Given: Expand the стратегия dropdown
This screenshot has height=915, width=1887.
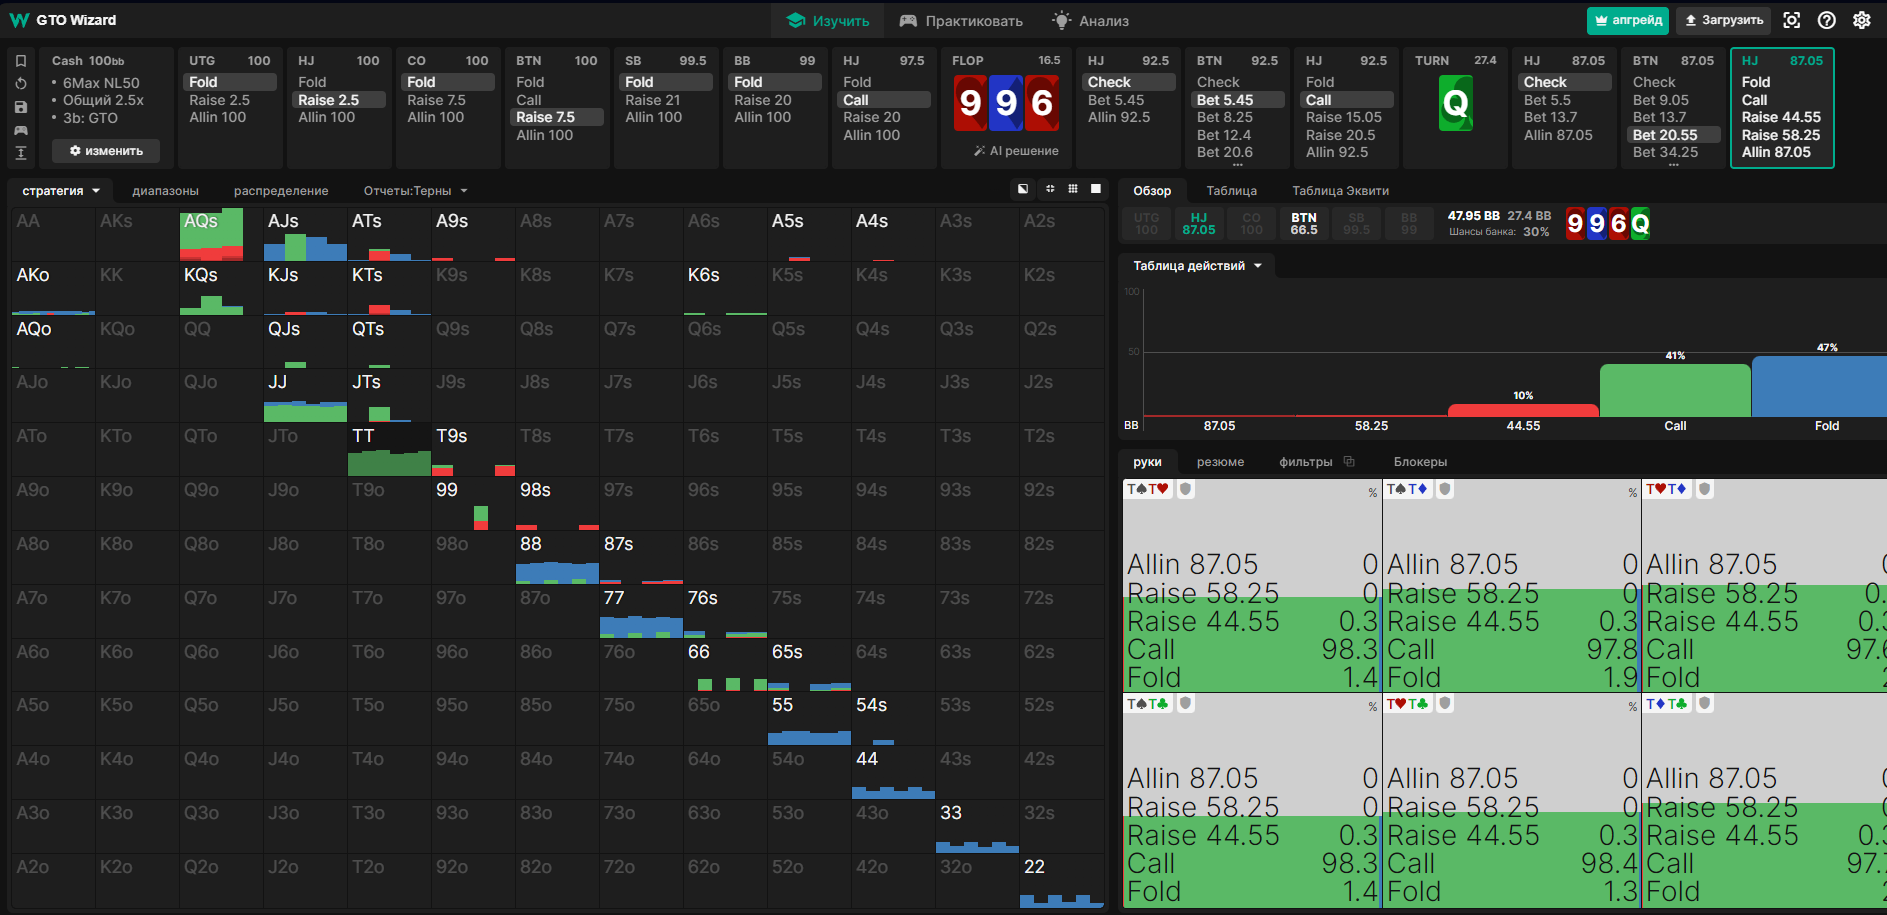Looking at the screenshot, I should pyautogui.click(x=61, y=191).
